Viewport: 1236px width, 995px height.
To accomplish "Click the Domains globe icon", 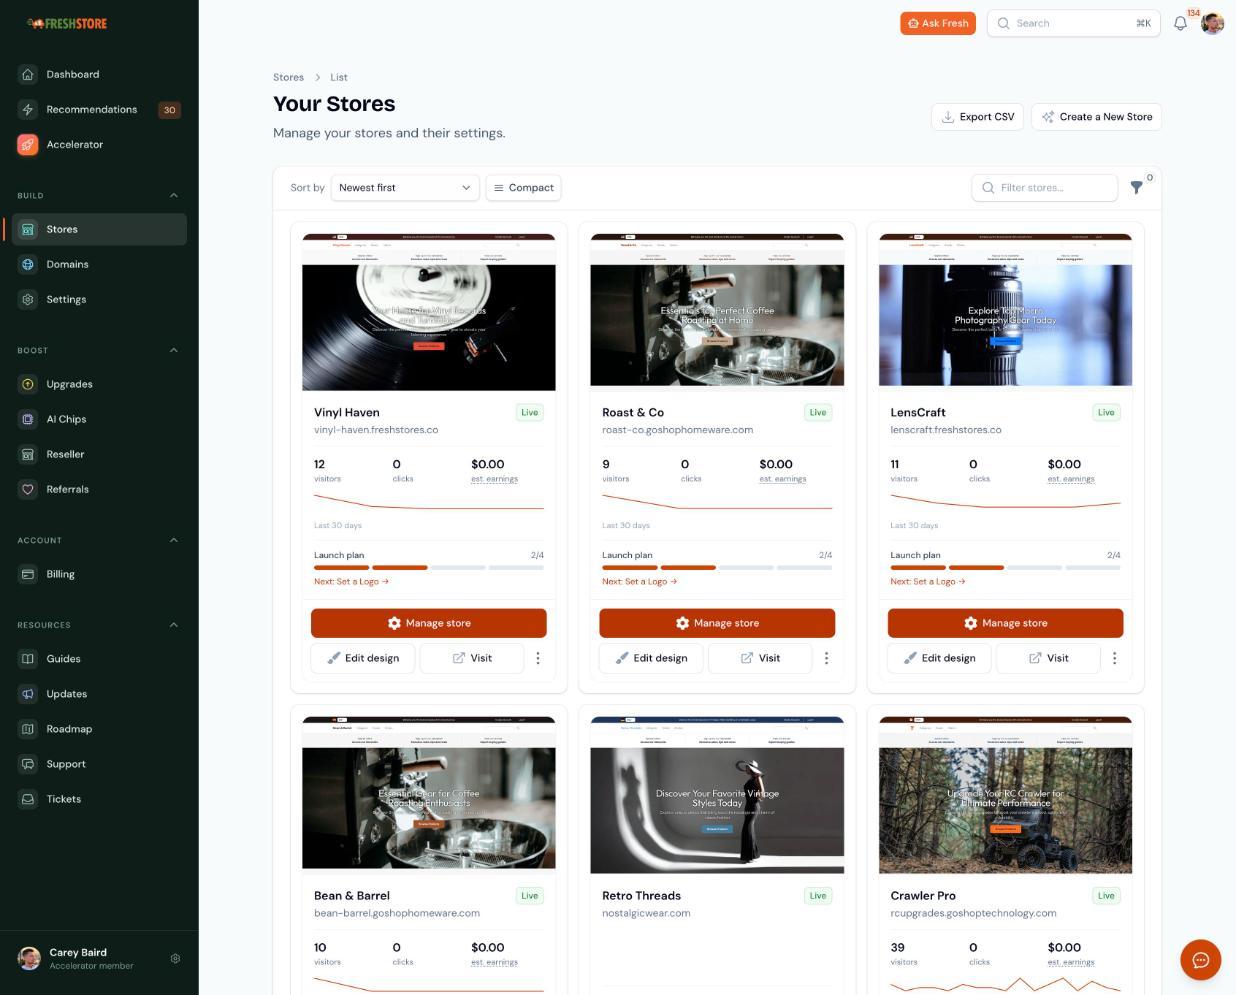I will click(28, 264).
